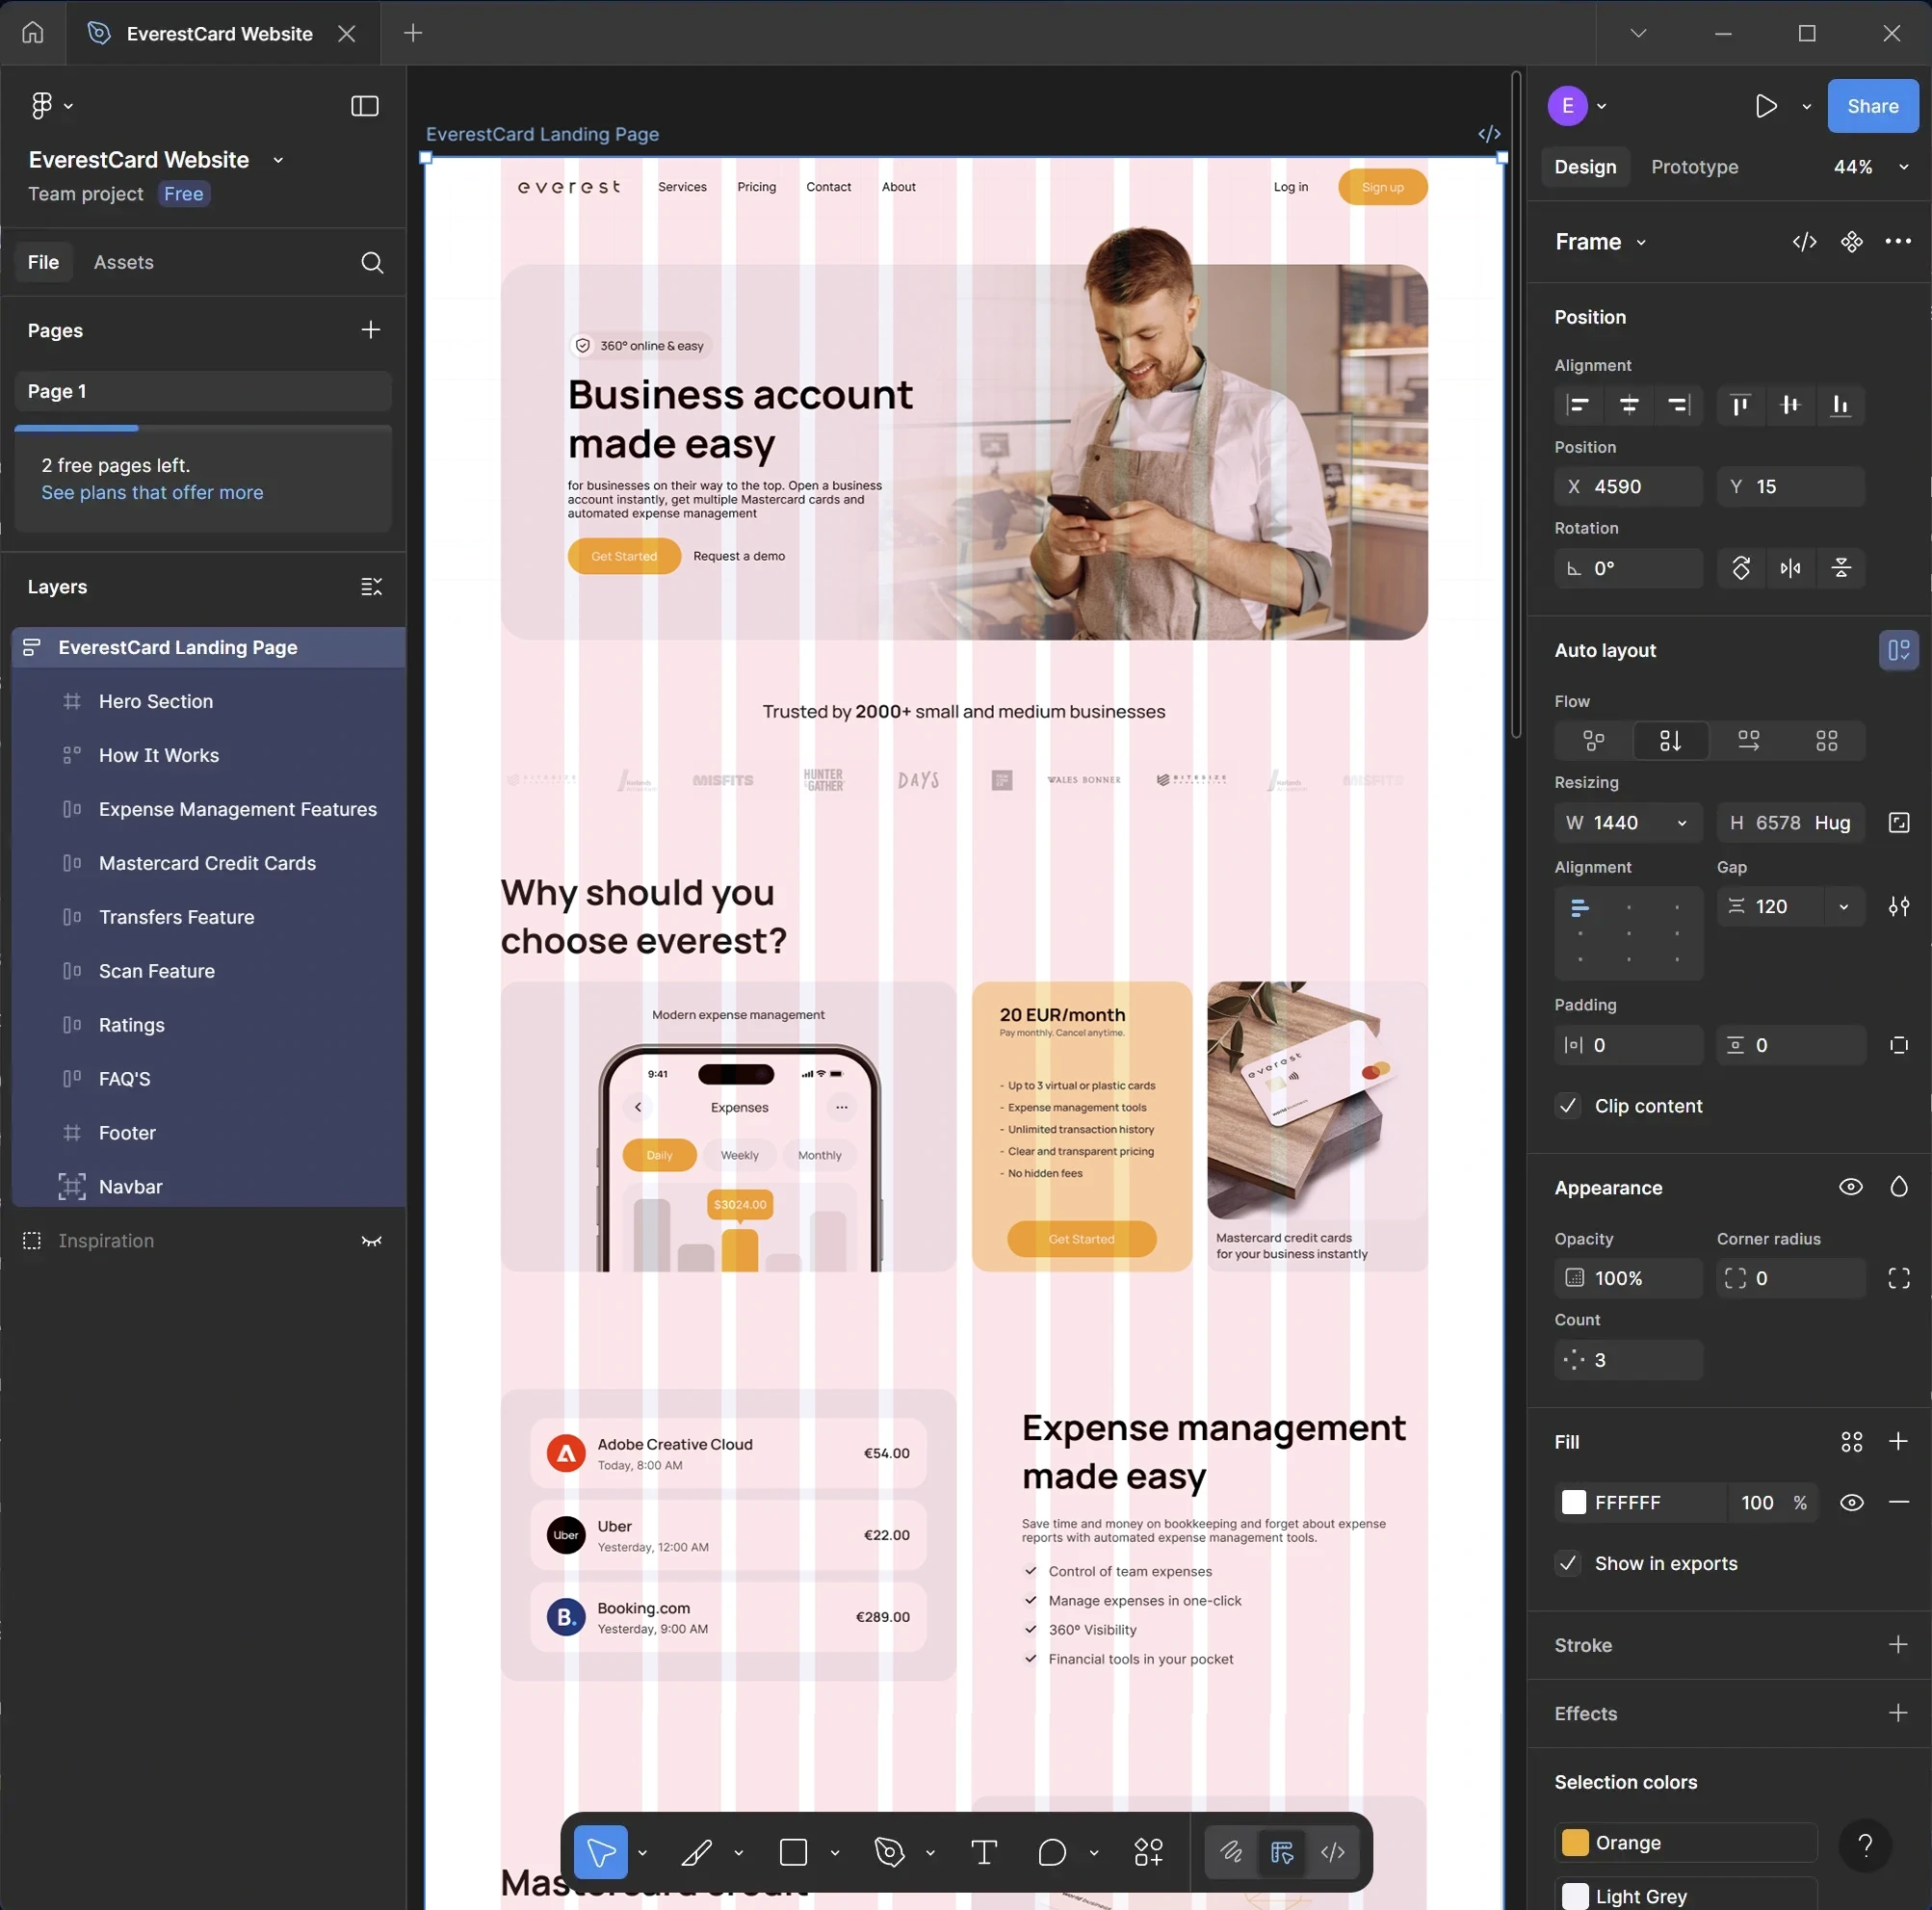Open the width dropdown in Resizing
Screen dimensions: 1932x1910
coord(1681,822)
